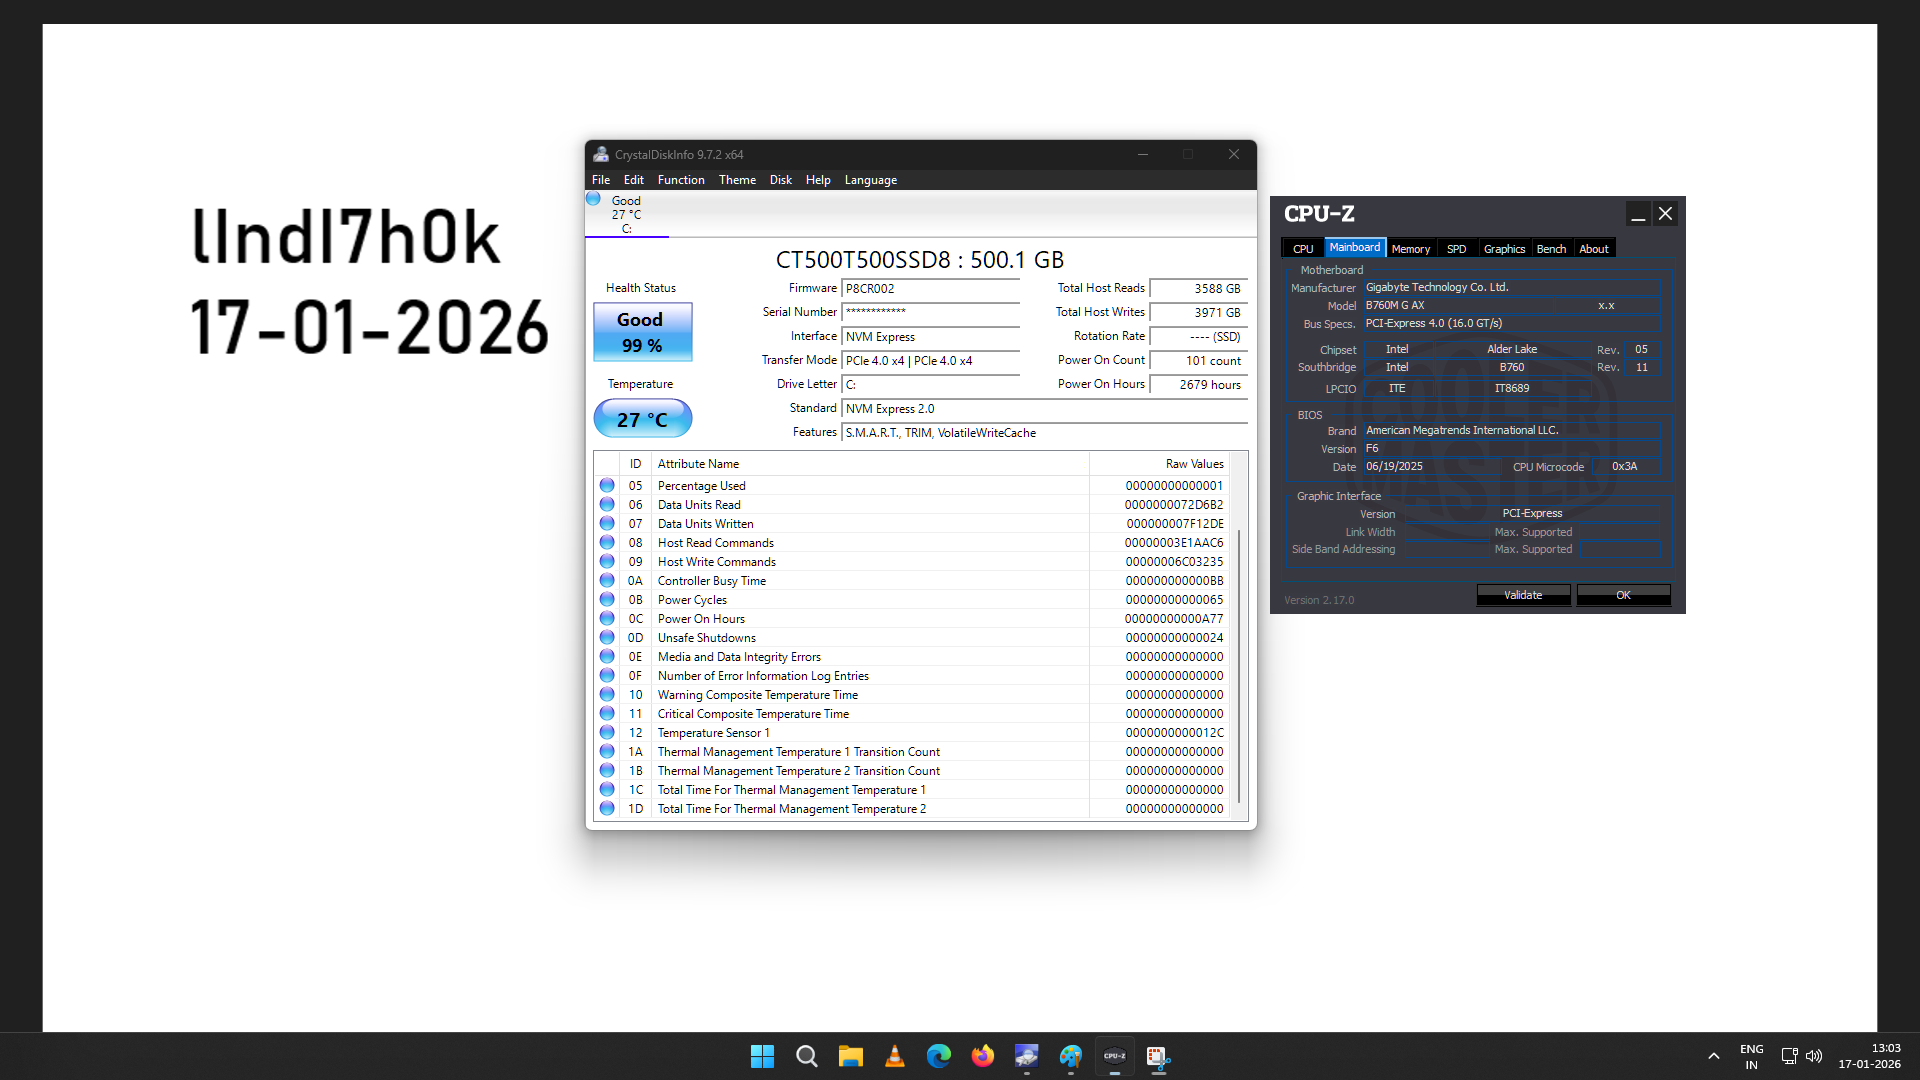Minimize the CPU-Z window

tap(1638, 214)
